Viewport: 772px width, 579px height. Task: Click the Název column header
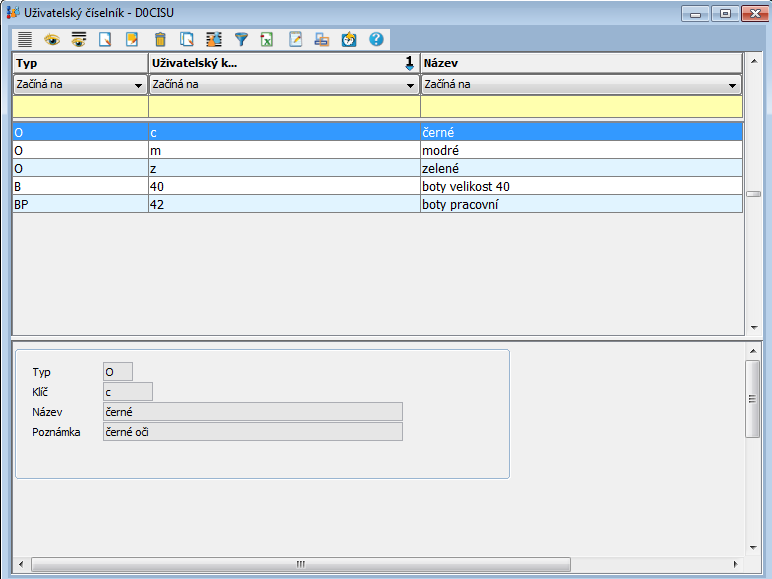580,63
